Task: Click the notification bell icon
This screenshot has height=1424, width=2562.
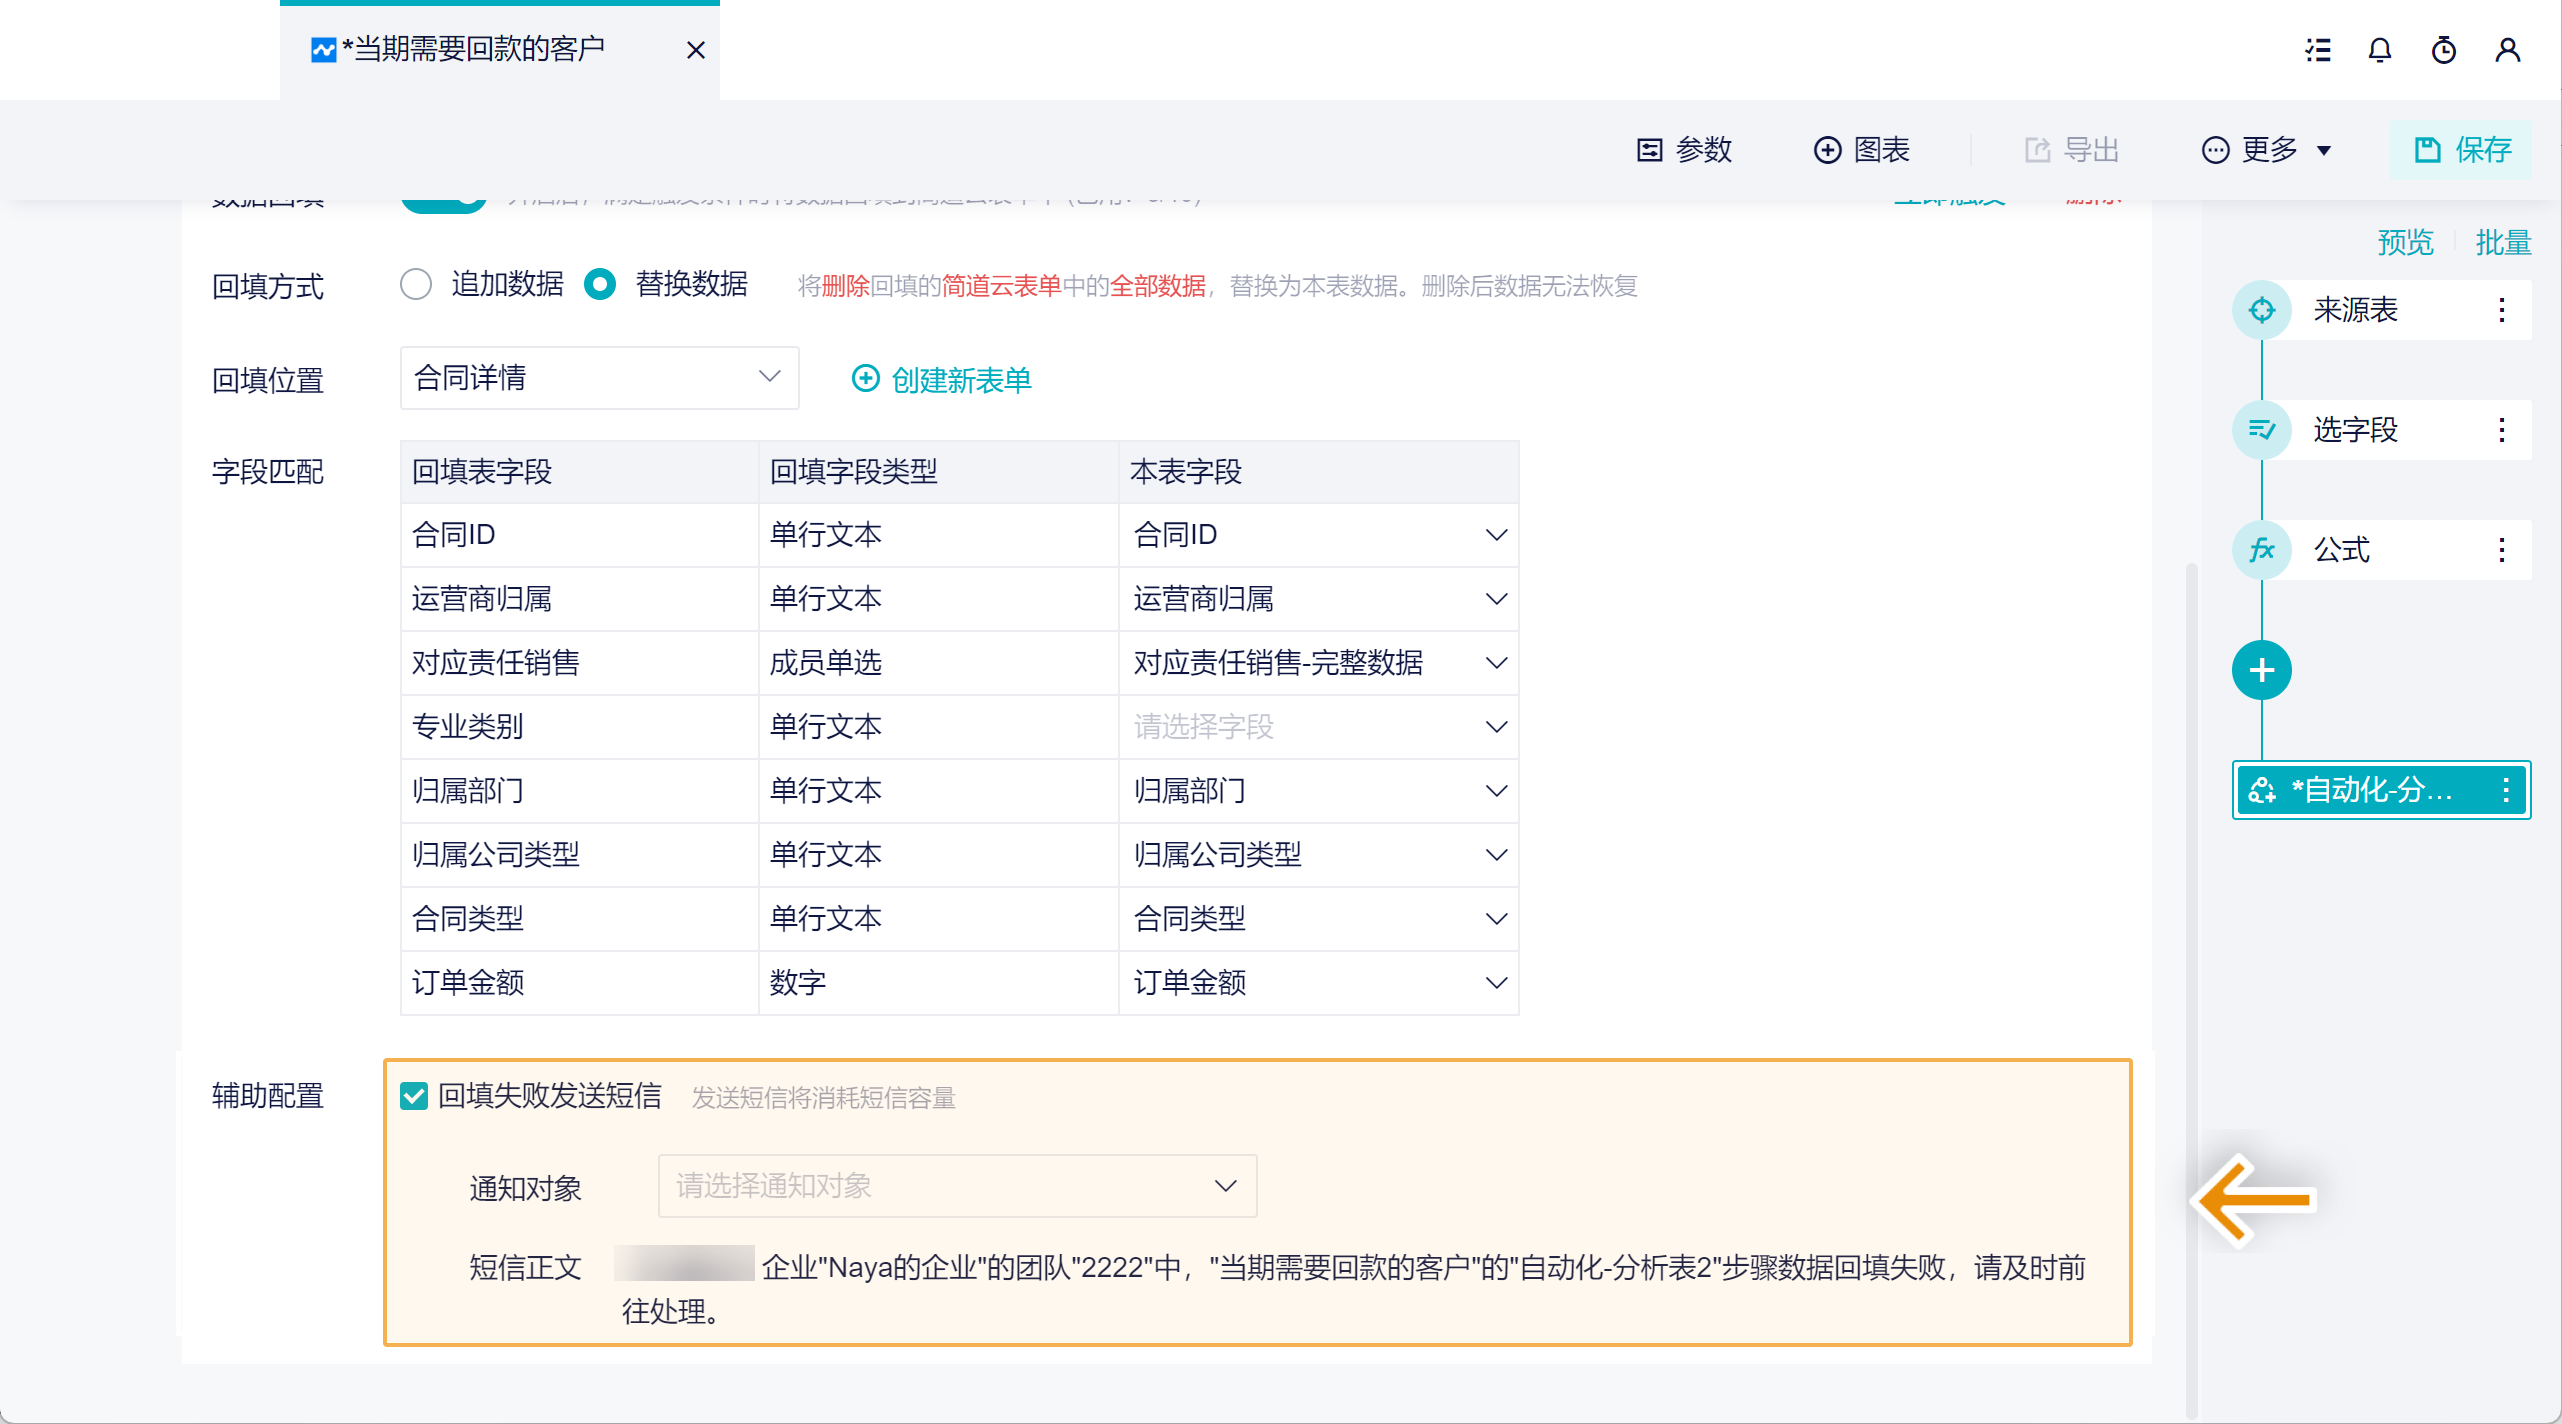Action: pos(2380,50)
